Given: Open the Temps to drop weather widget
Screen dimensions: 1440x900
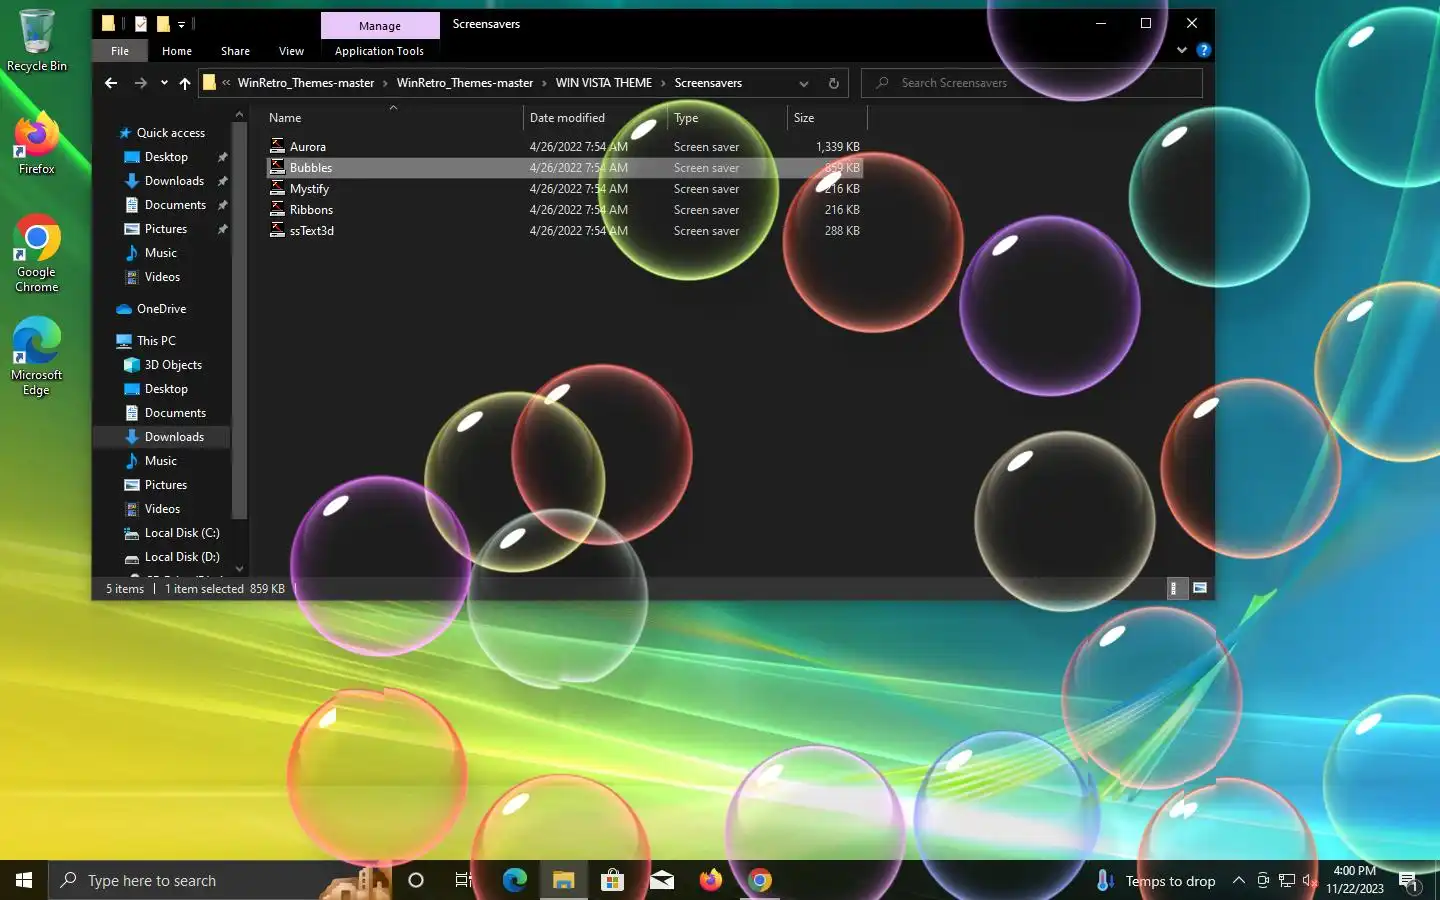Looking at the screenshot, I should 1156,880.
